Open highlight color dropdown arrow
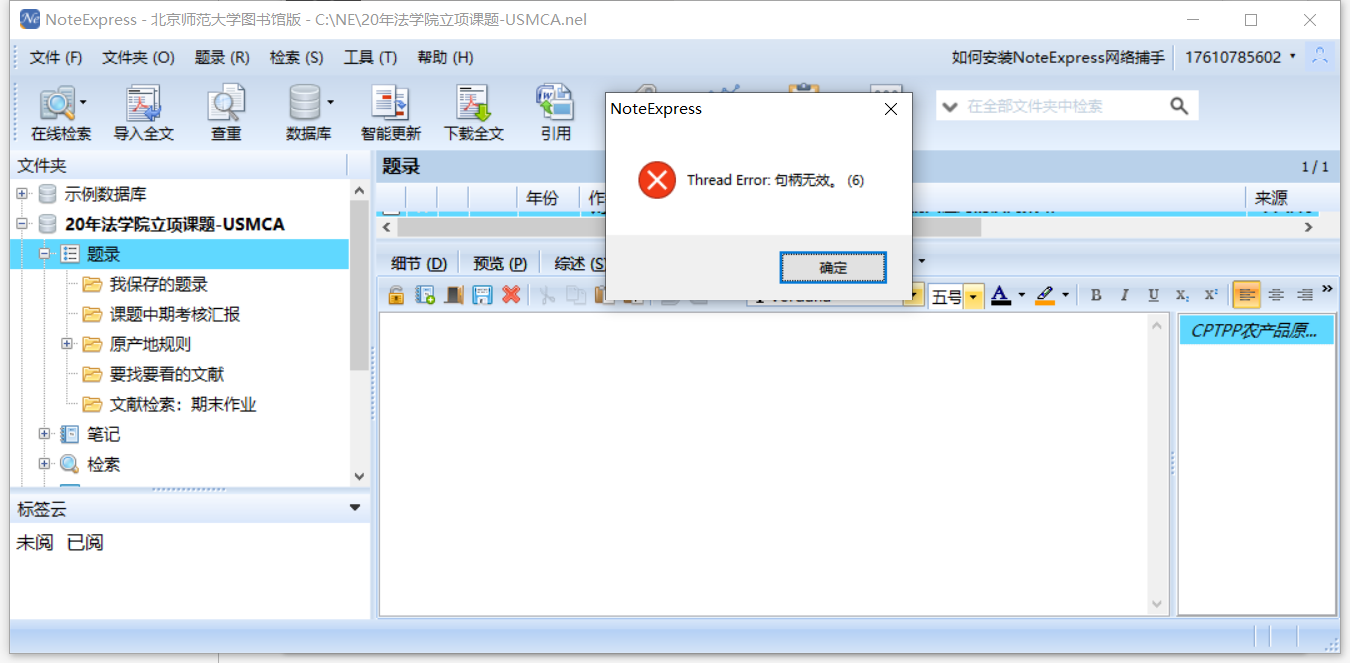Viewport: 1350px width, 663px height. [x=1066, y=295]
